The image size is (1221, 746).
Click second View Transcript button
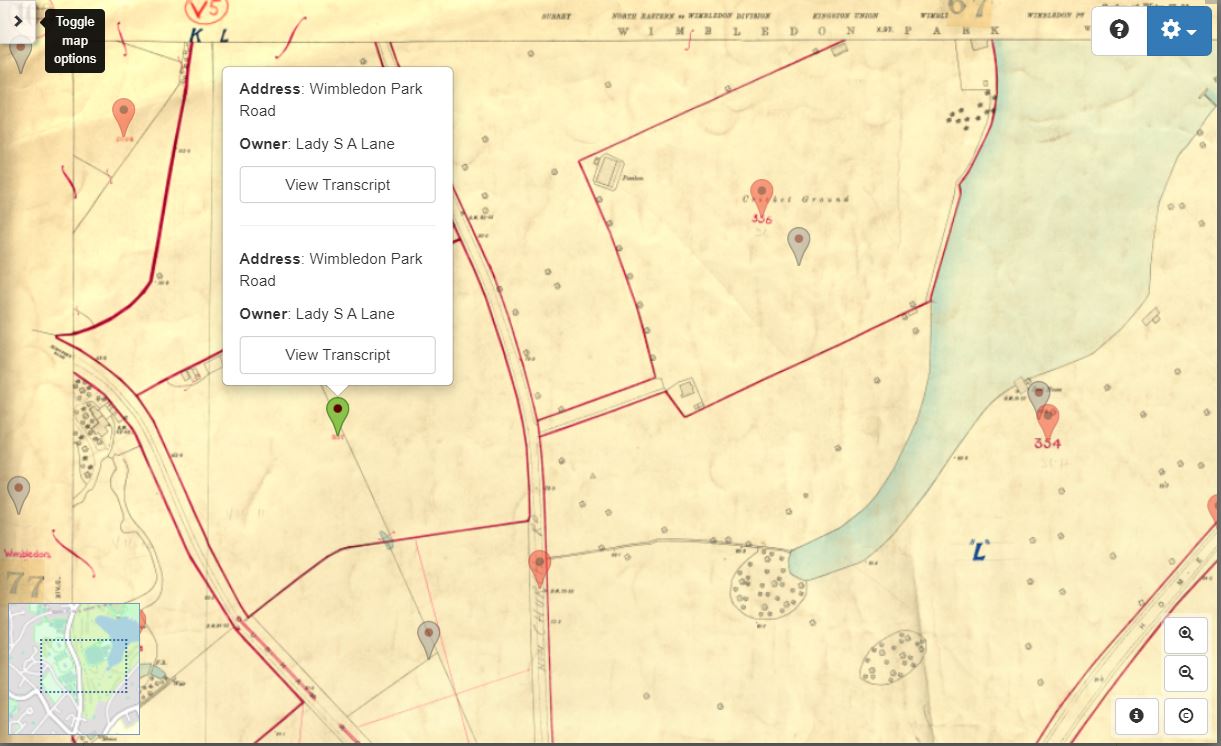(x=337, y=355)
